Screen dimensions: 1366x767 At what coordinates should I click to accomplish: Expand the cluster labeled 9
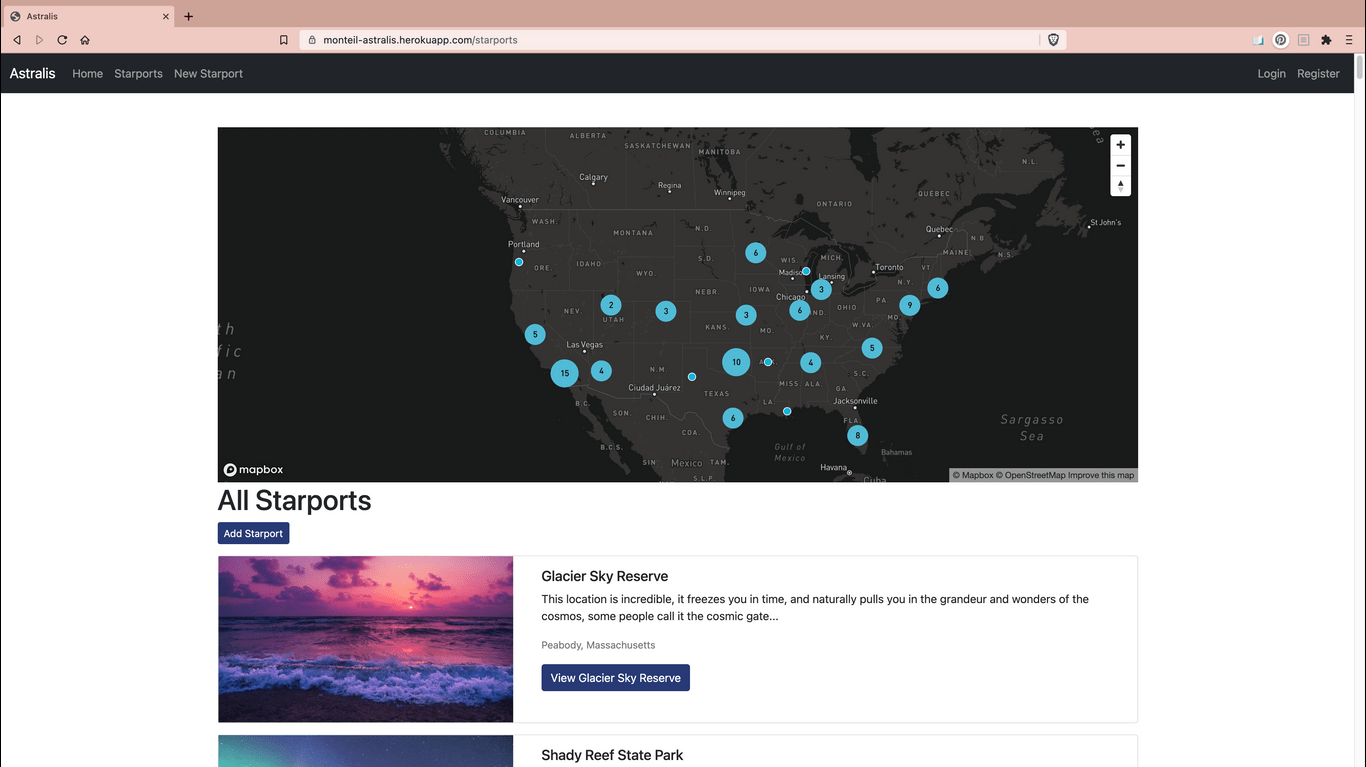[x=909, y=305]
